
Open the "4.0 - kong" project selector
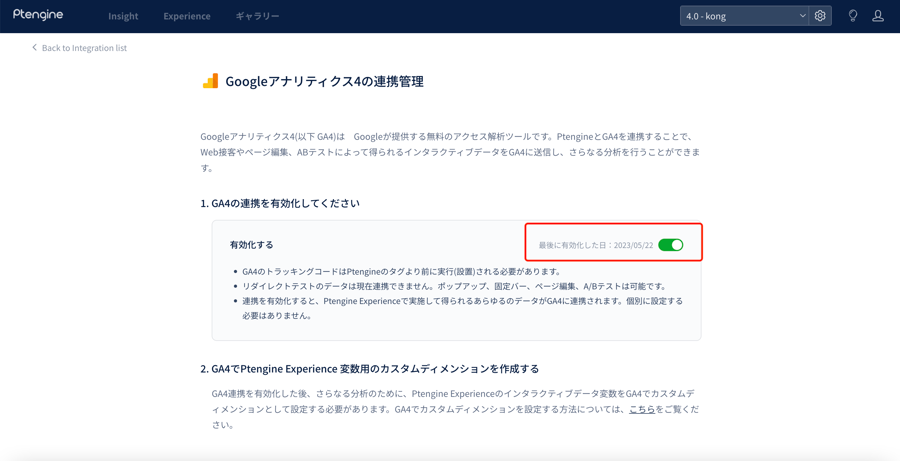740,16
